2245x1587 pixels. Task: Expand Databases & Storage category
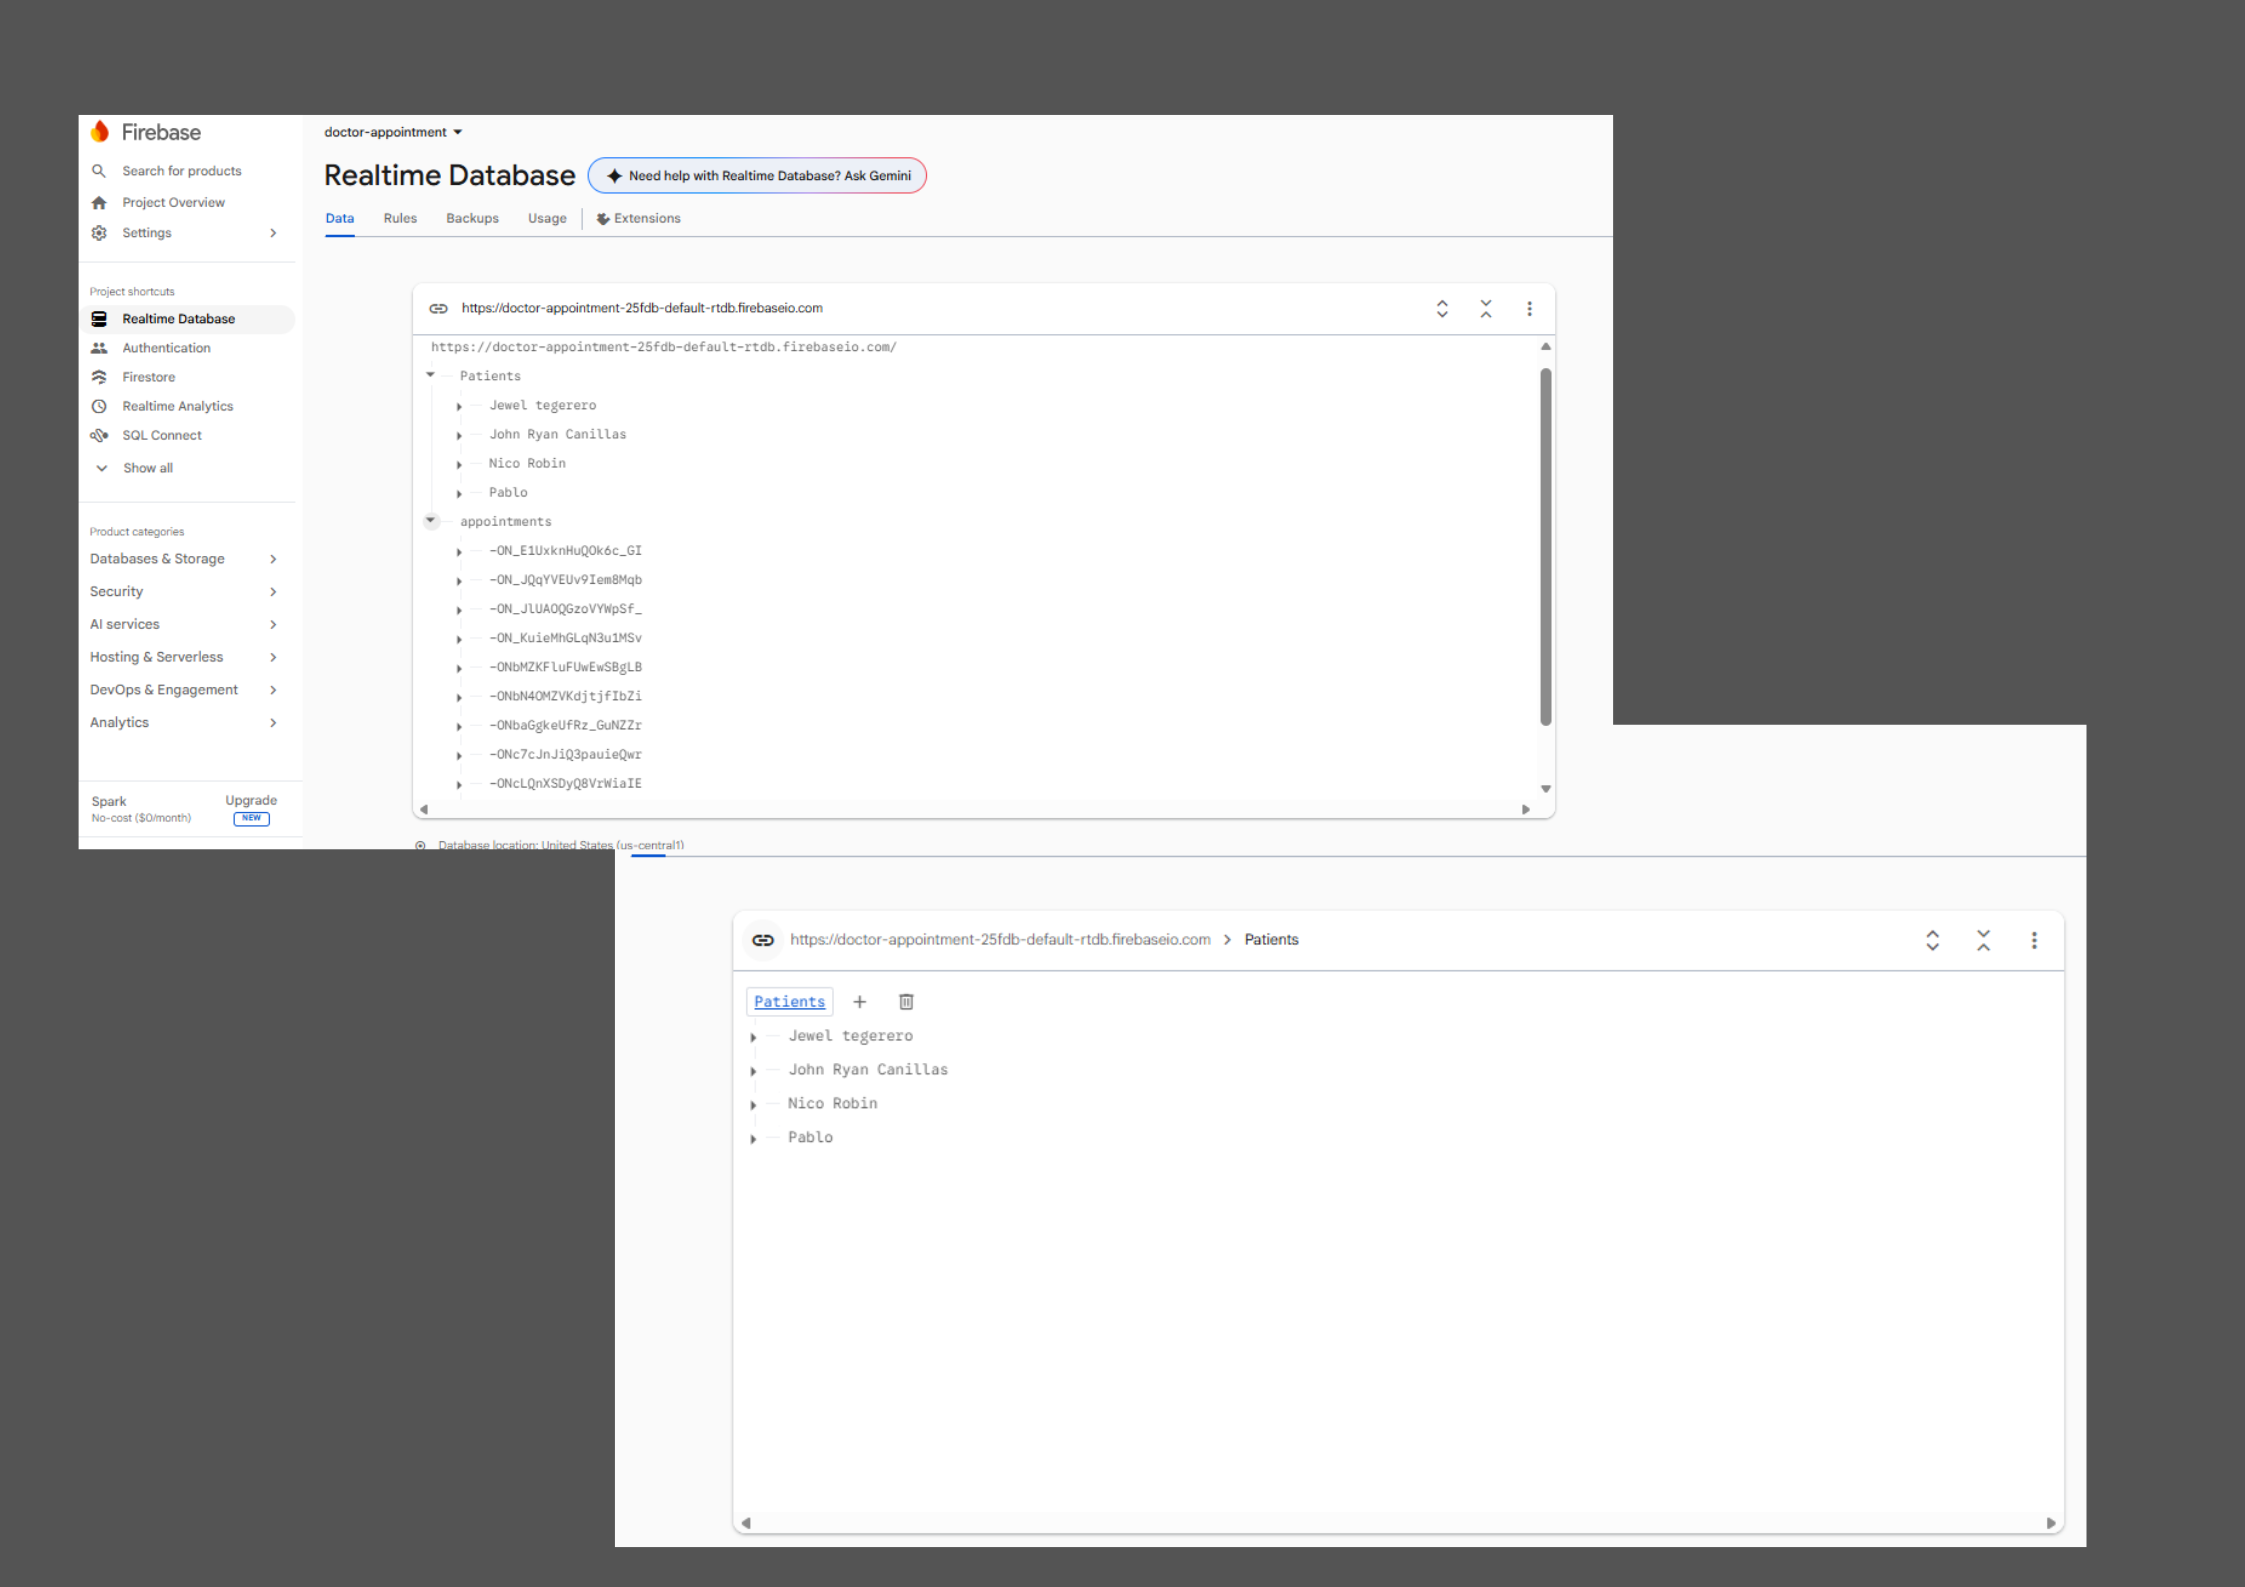coord(273,559)
